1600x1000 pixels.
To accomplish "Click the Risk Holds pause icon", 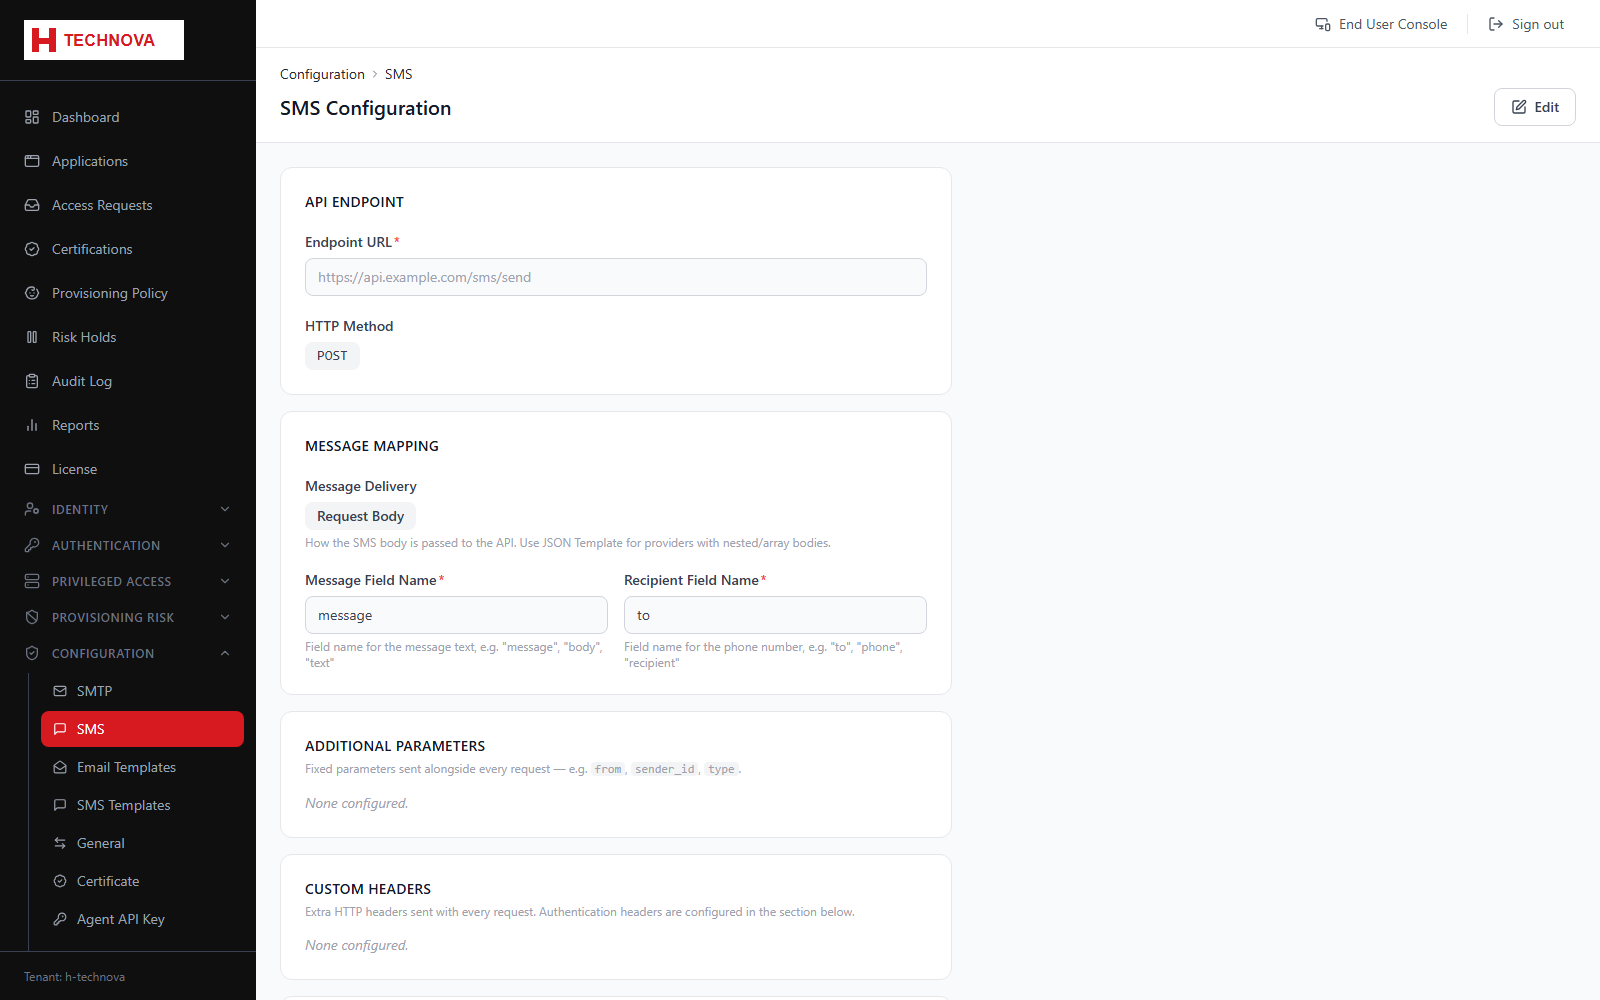I will (32, 337).
